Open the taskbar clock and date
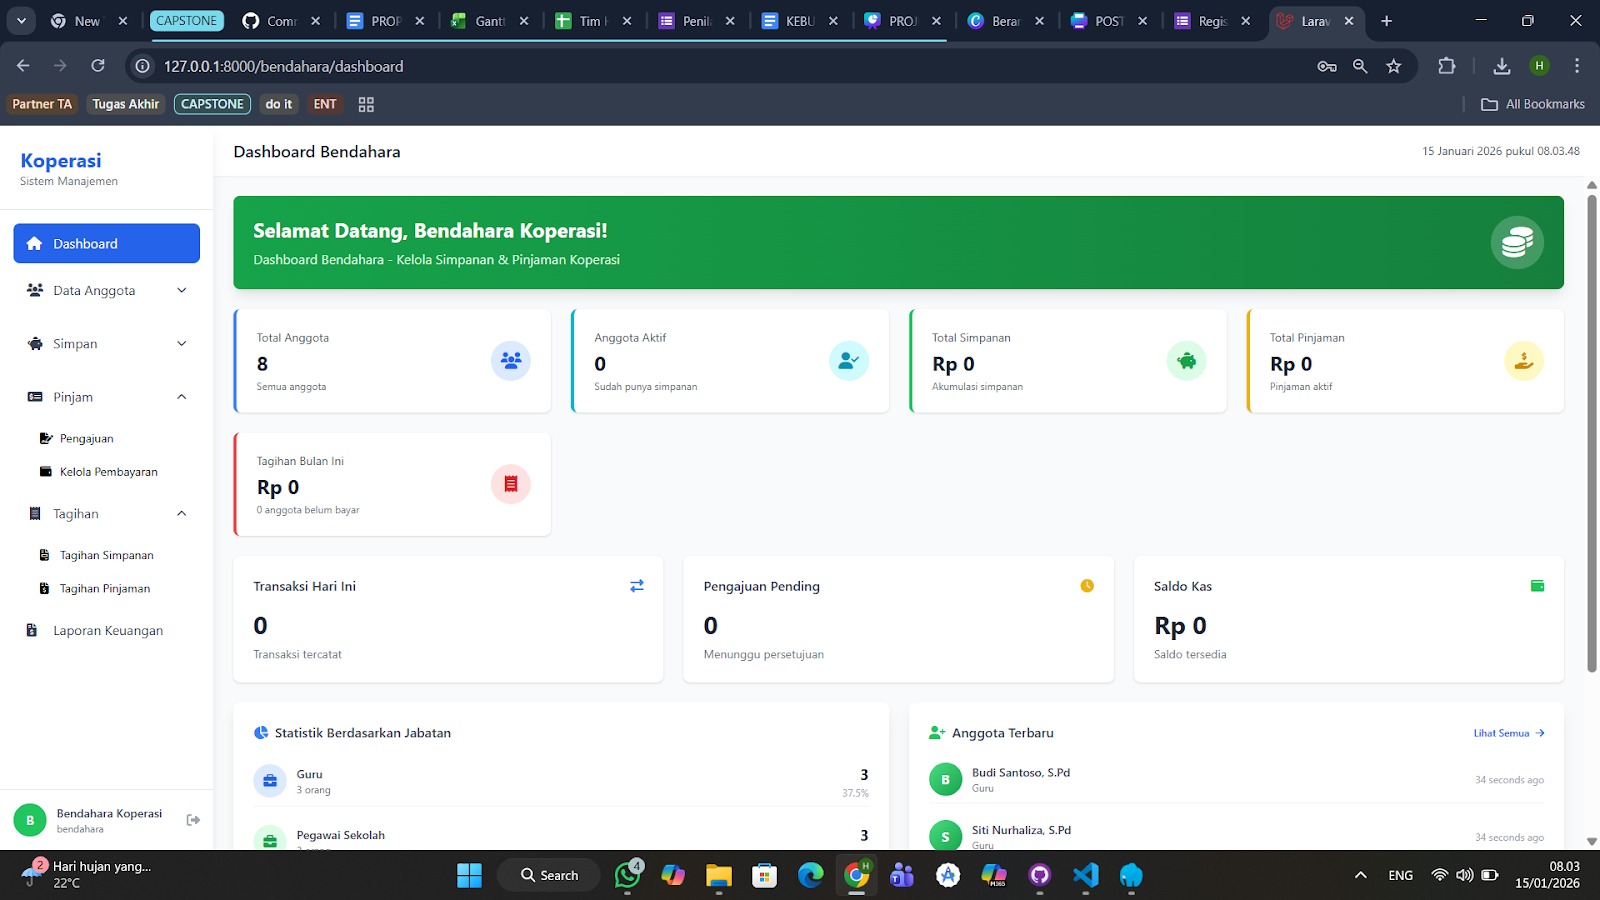 click(1547, 875)
